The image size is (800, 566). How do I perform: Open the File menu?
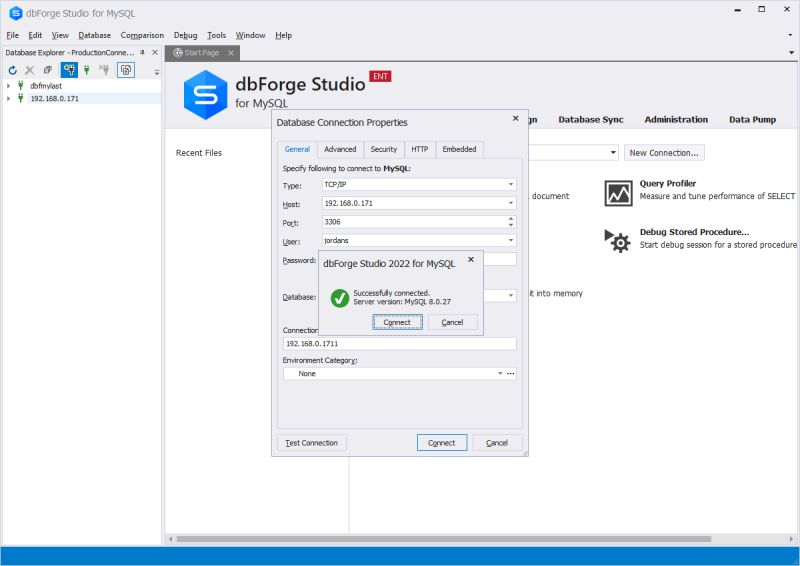tap(12, 35)
